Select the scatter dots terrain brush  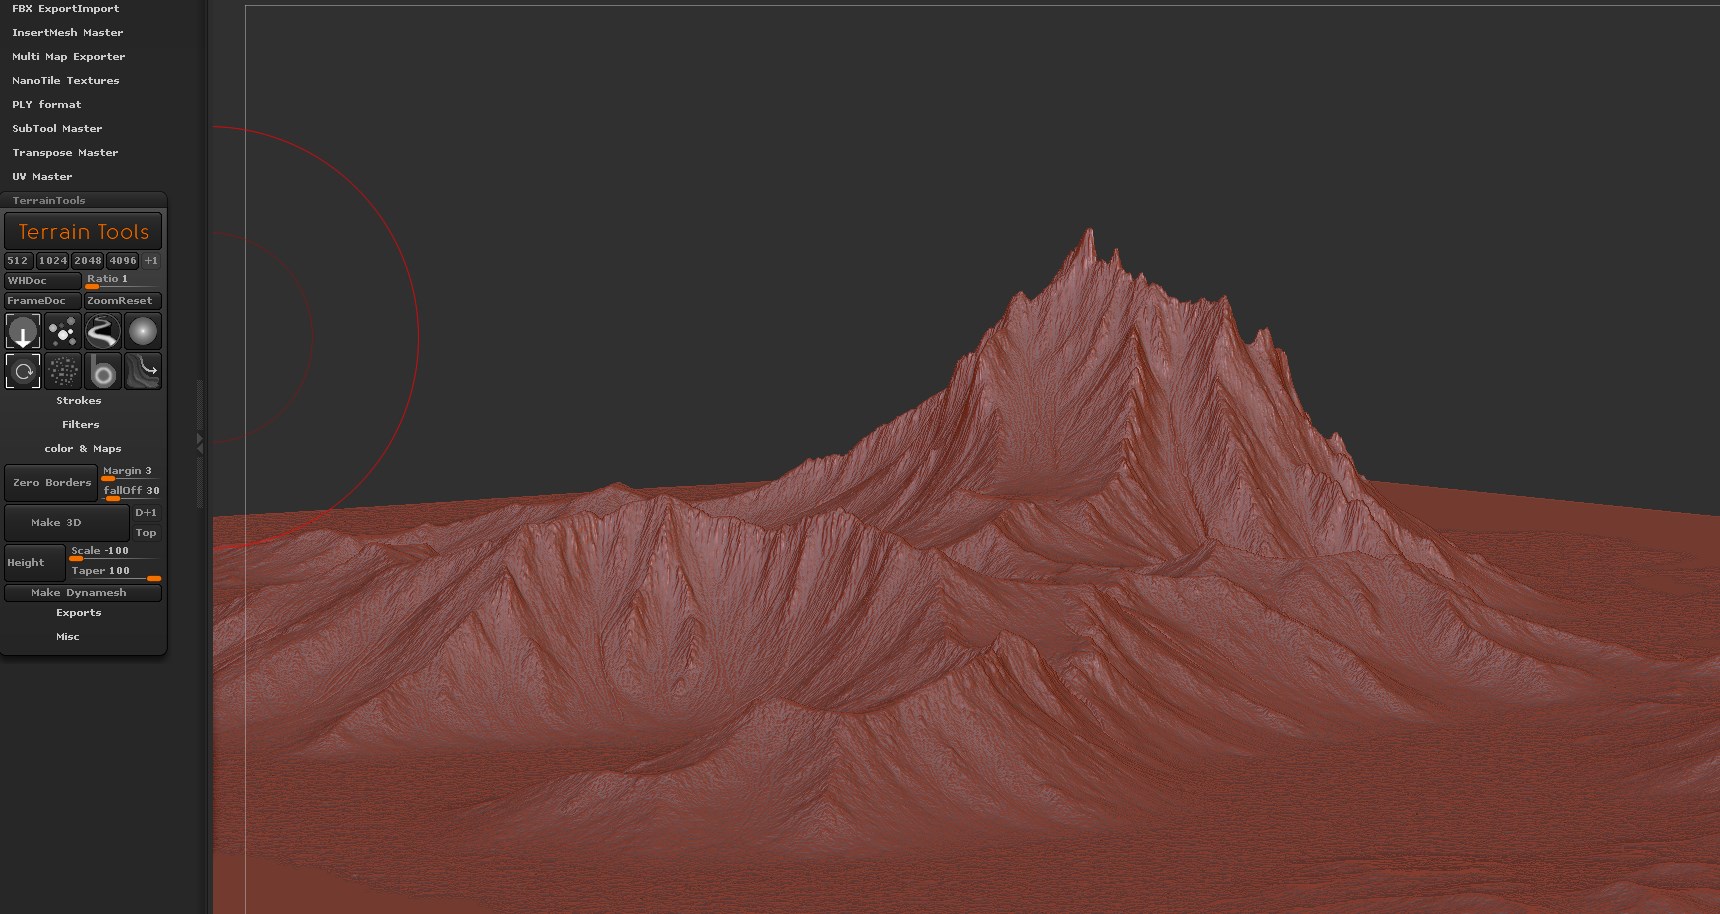63,331
